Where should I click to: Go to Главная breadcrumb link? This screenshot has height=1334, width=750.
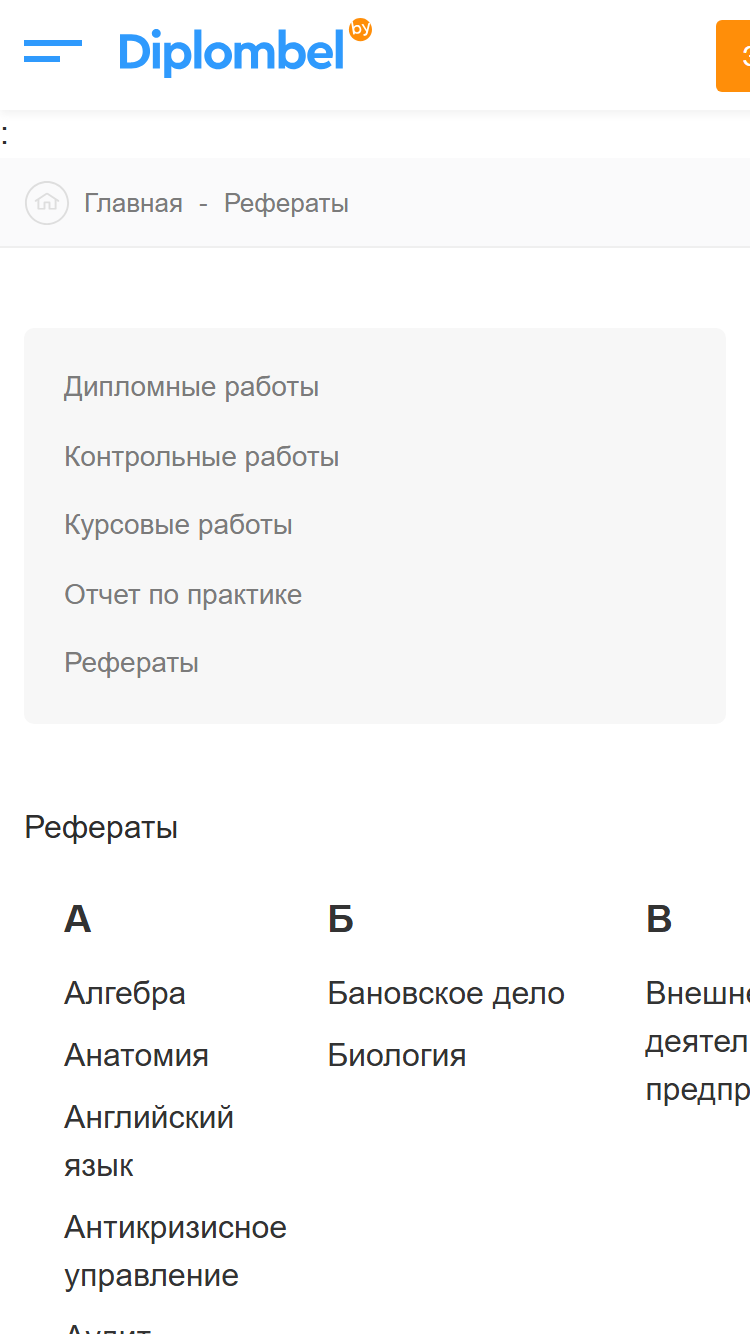coord(133,203)
